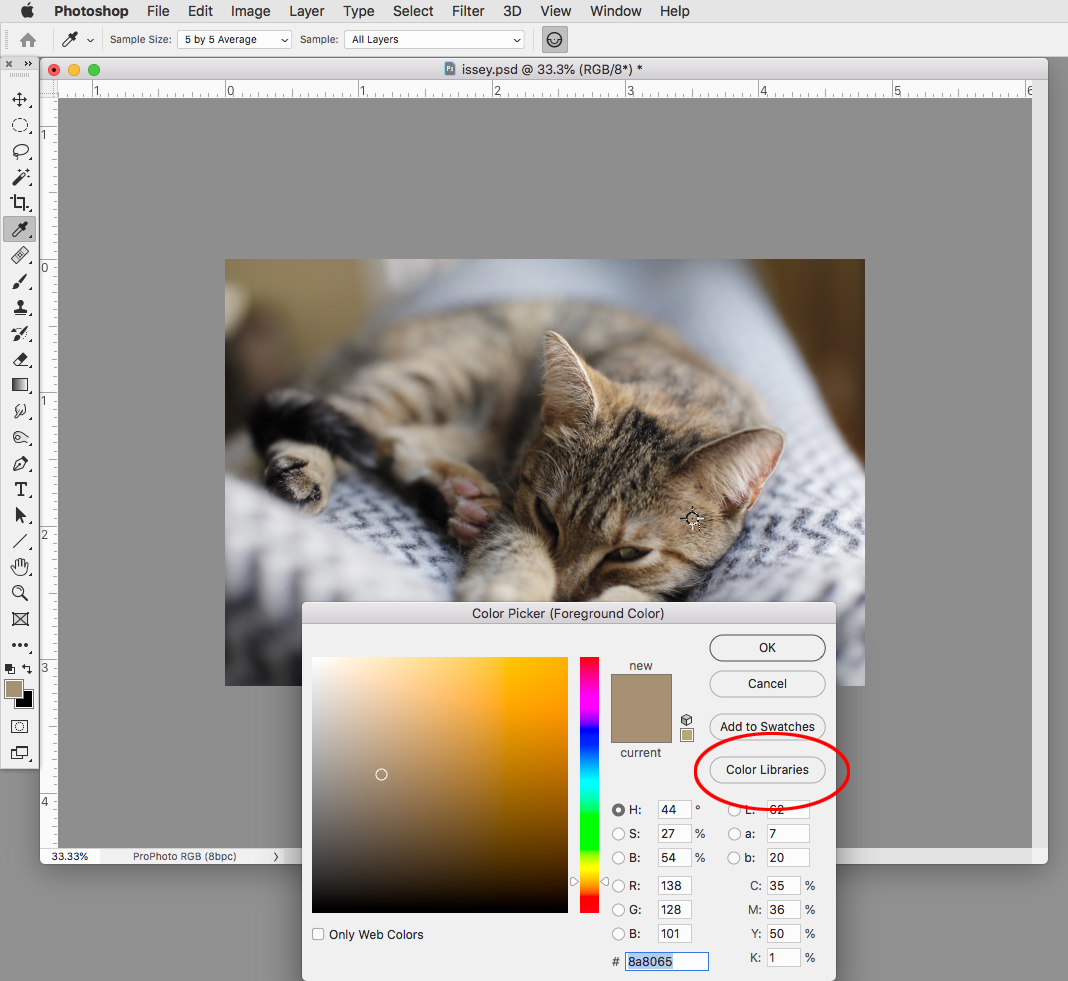Select the Move tool
Screen dimensions: 1068x981
[20, 99]
